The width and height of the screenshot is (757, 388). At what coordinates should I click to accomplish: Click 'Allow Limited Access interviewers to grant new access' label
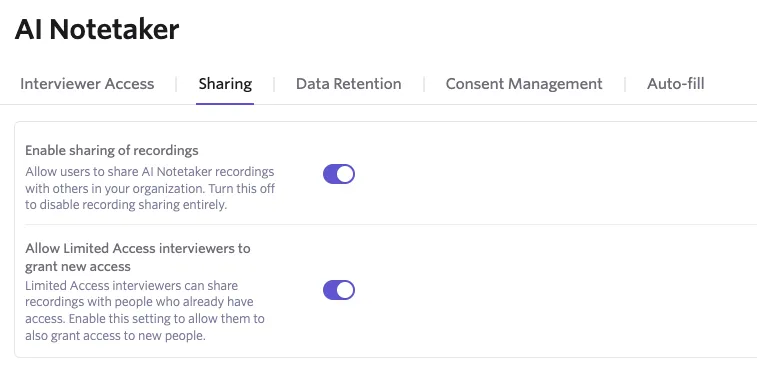pos(138,257)
